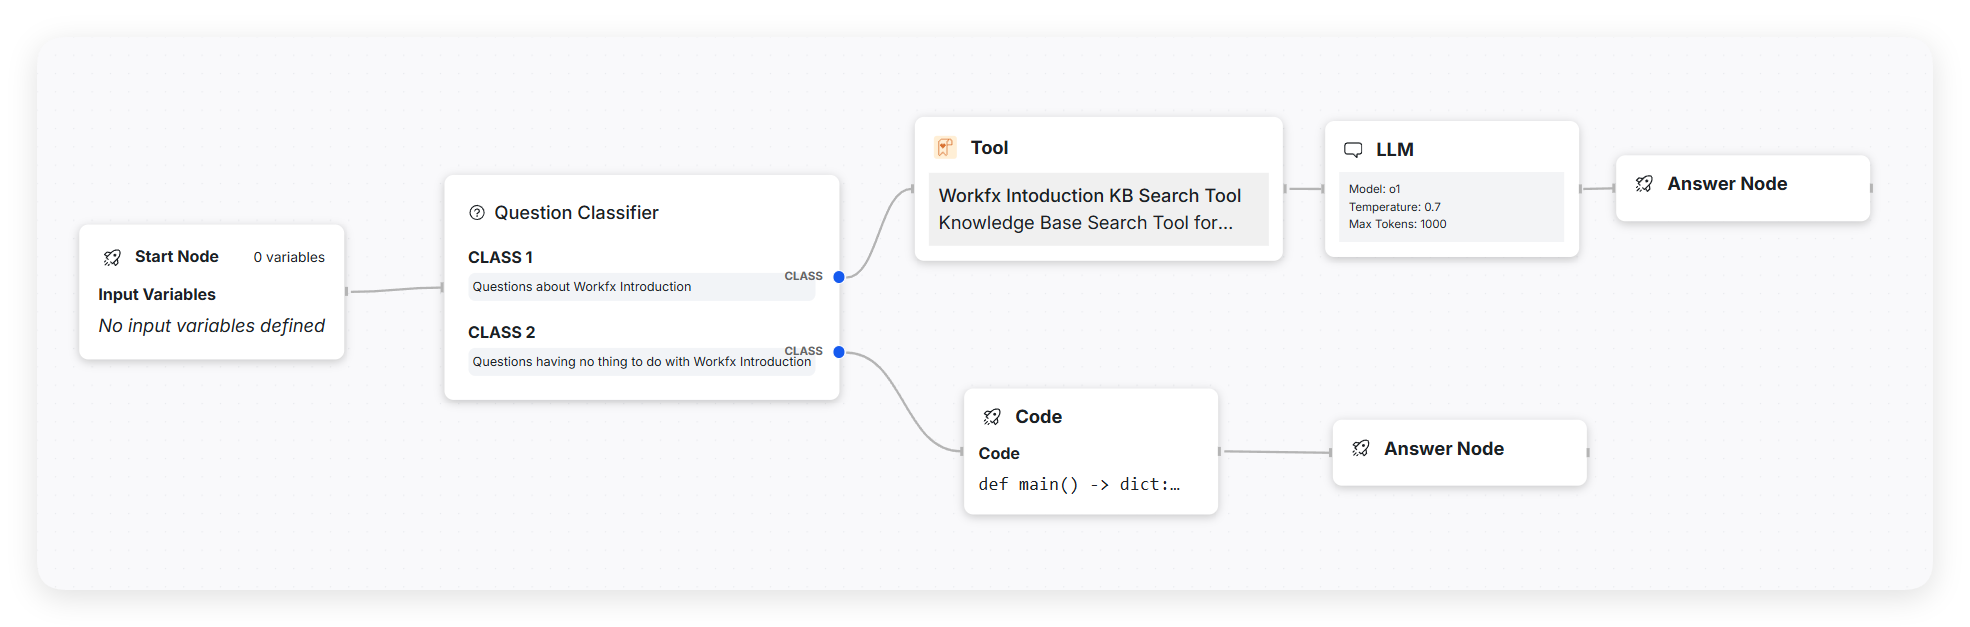Click the CLASS 1 blue output handle

click(x=839, y=277)
